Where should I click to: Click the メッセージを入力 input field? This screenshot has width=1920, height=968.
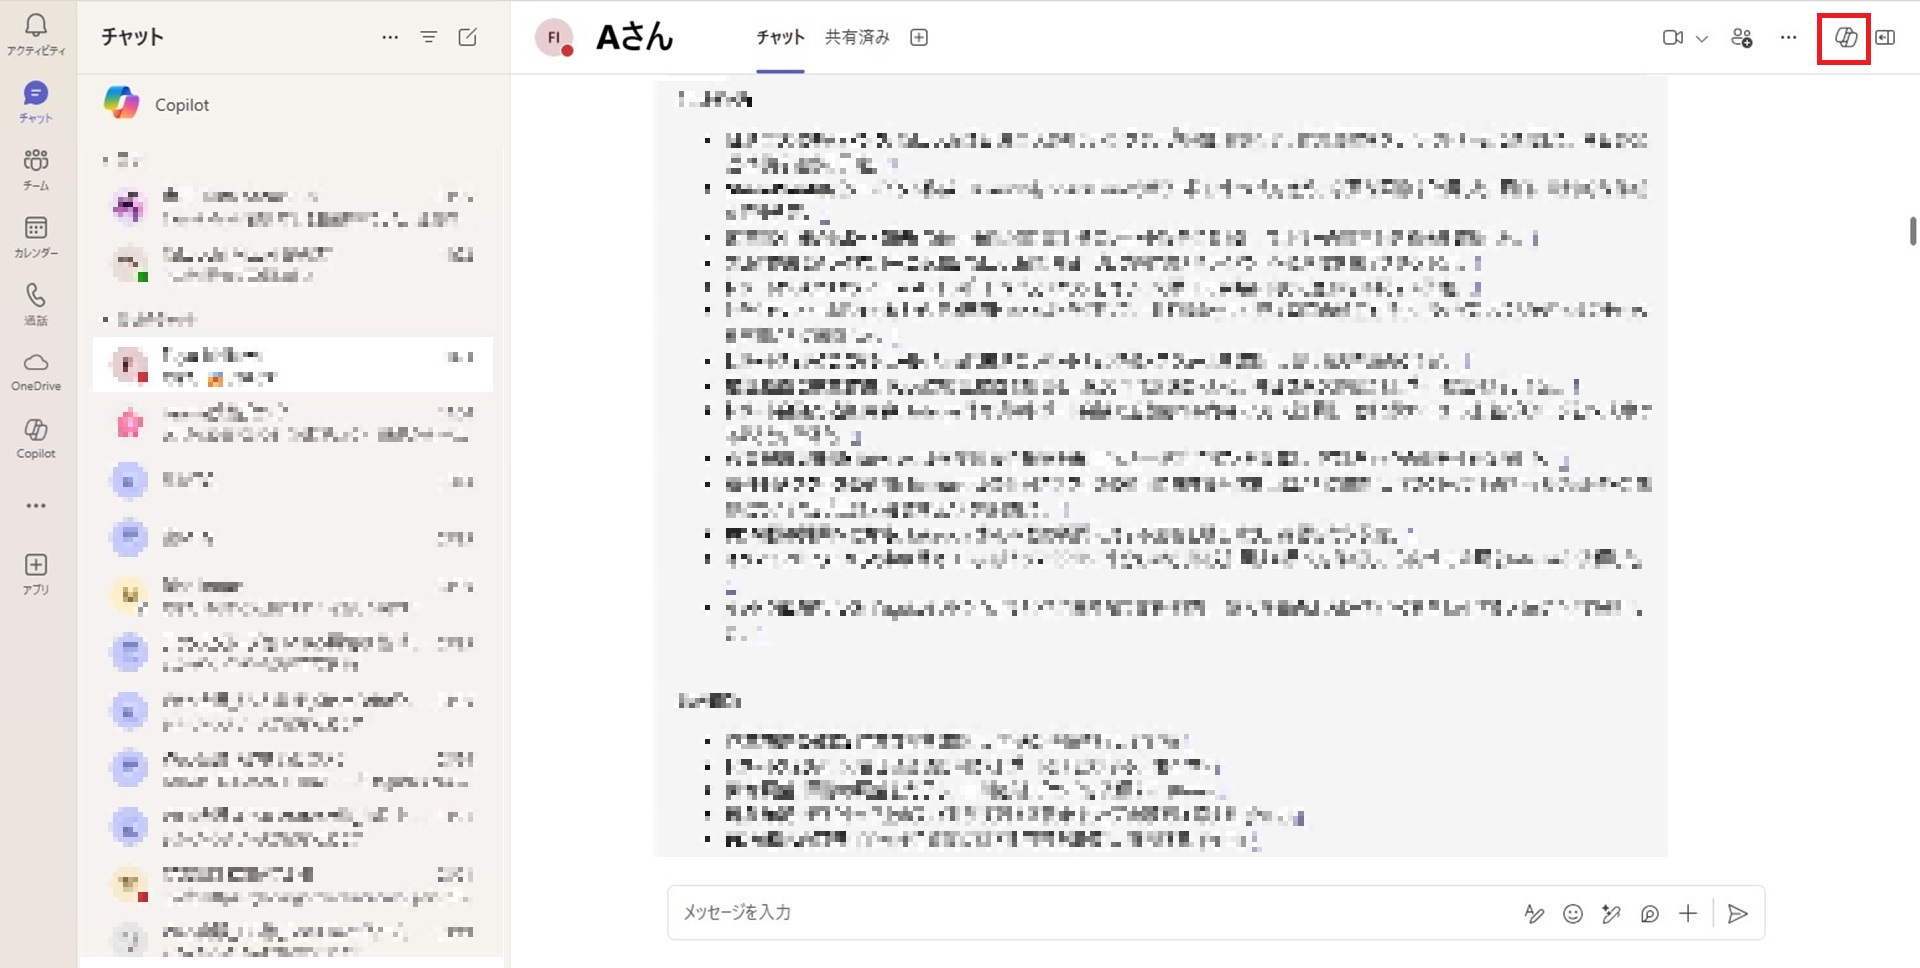(1000, 913)
